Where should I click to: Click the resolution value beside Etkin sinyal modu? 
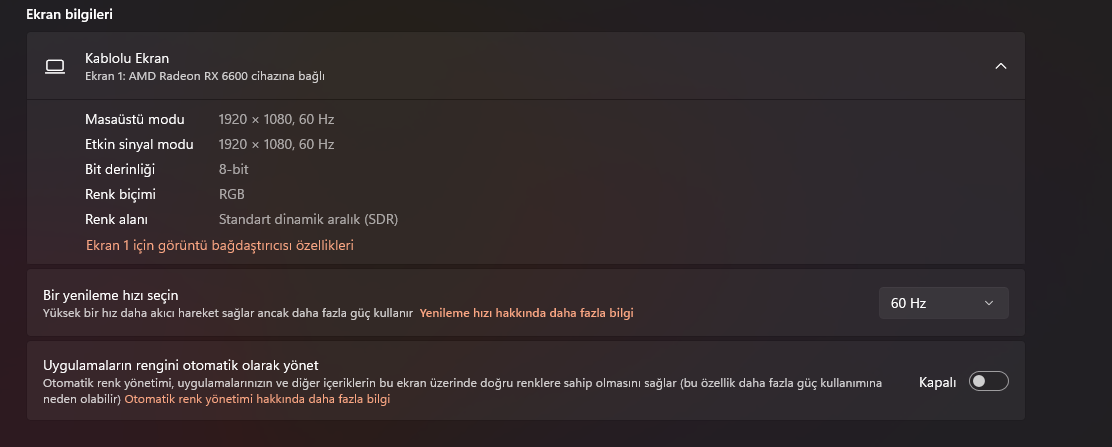point(276,144)
